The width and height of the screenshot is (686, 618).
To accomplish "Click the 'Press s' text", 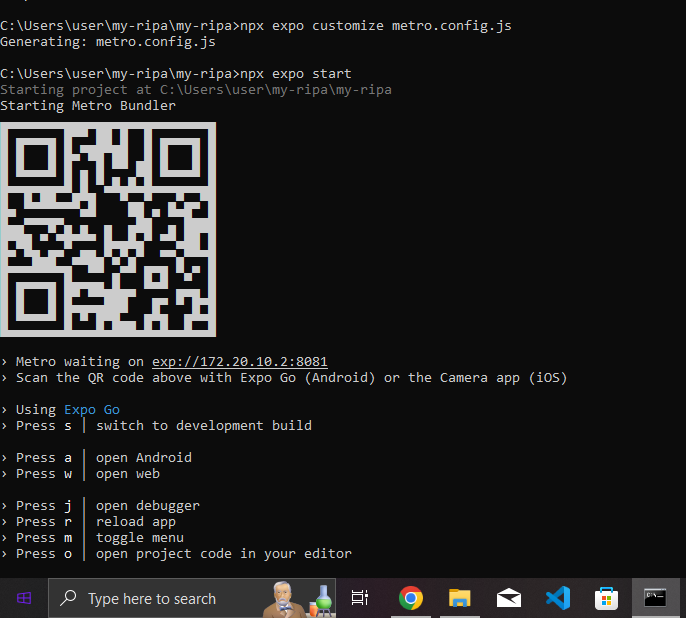I will pos(44,426).
